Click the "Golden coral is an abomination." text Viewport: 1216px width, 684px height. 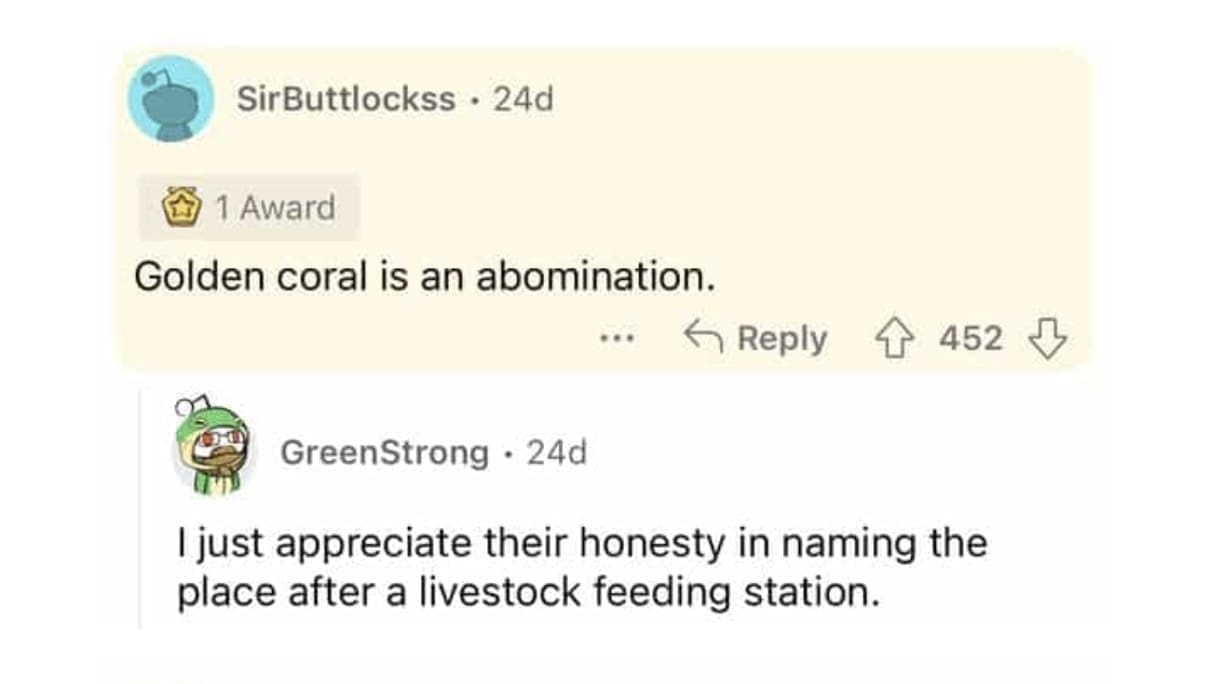tap(425, 277)
